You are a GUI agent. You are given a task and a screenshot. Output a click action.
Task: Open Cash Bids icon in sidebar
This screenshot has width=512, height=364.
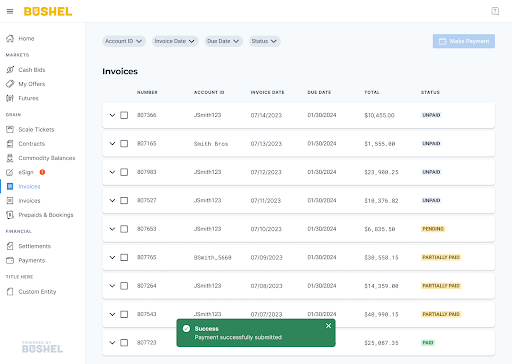pos(10,70)
